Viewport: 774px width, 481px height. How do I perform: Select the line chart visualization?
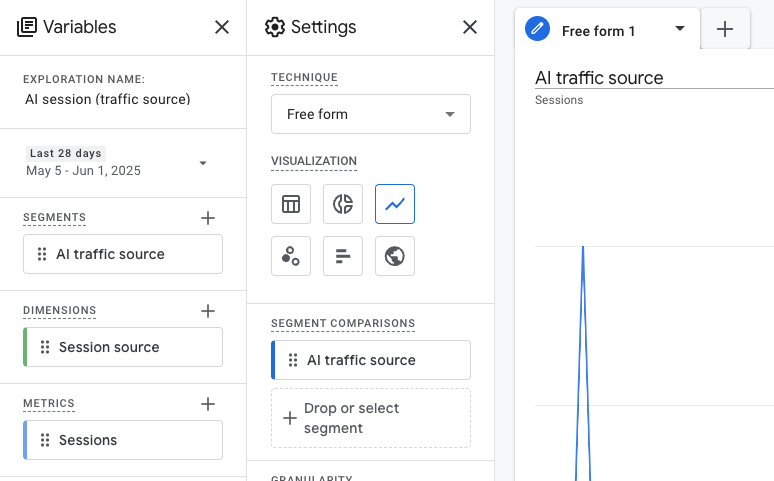tap(395, 204)
